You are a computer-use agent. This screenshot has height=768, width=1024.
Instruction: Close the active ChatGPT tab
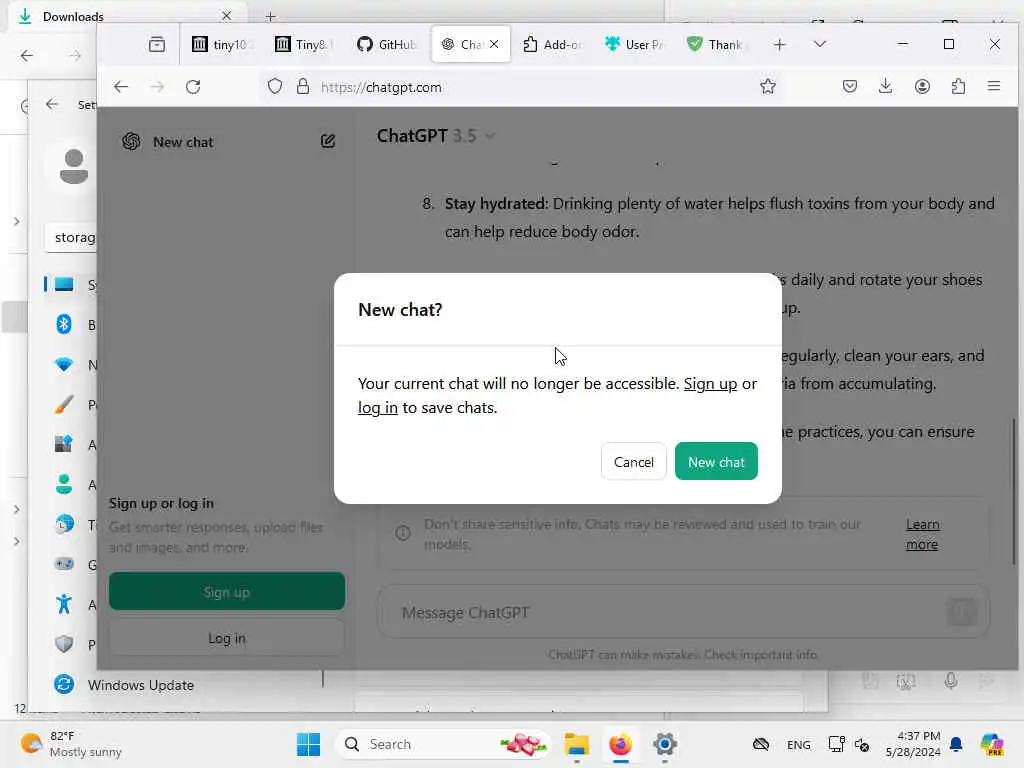(x=494, y=44)
